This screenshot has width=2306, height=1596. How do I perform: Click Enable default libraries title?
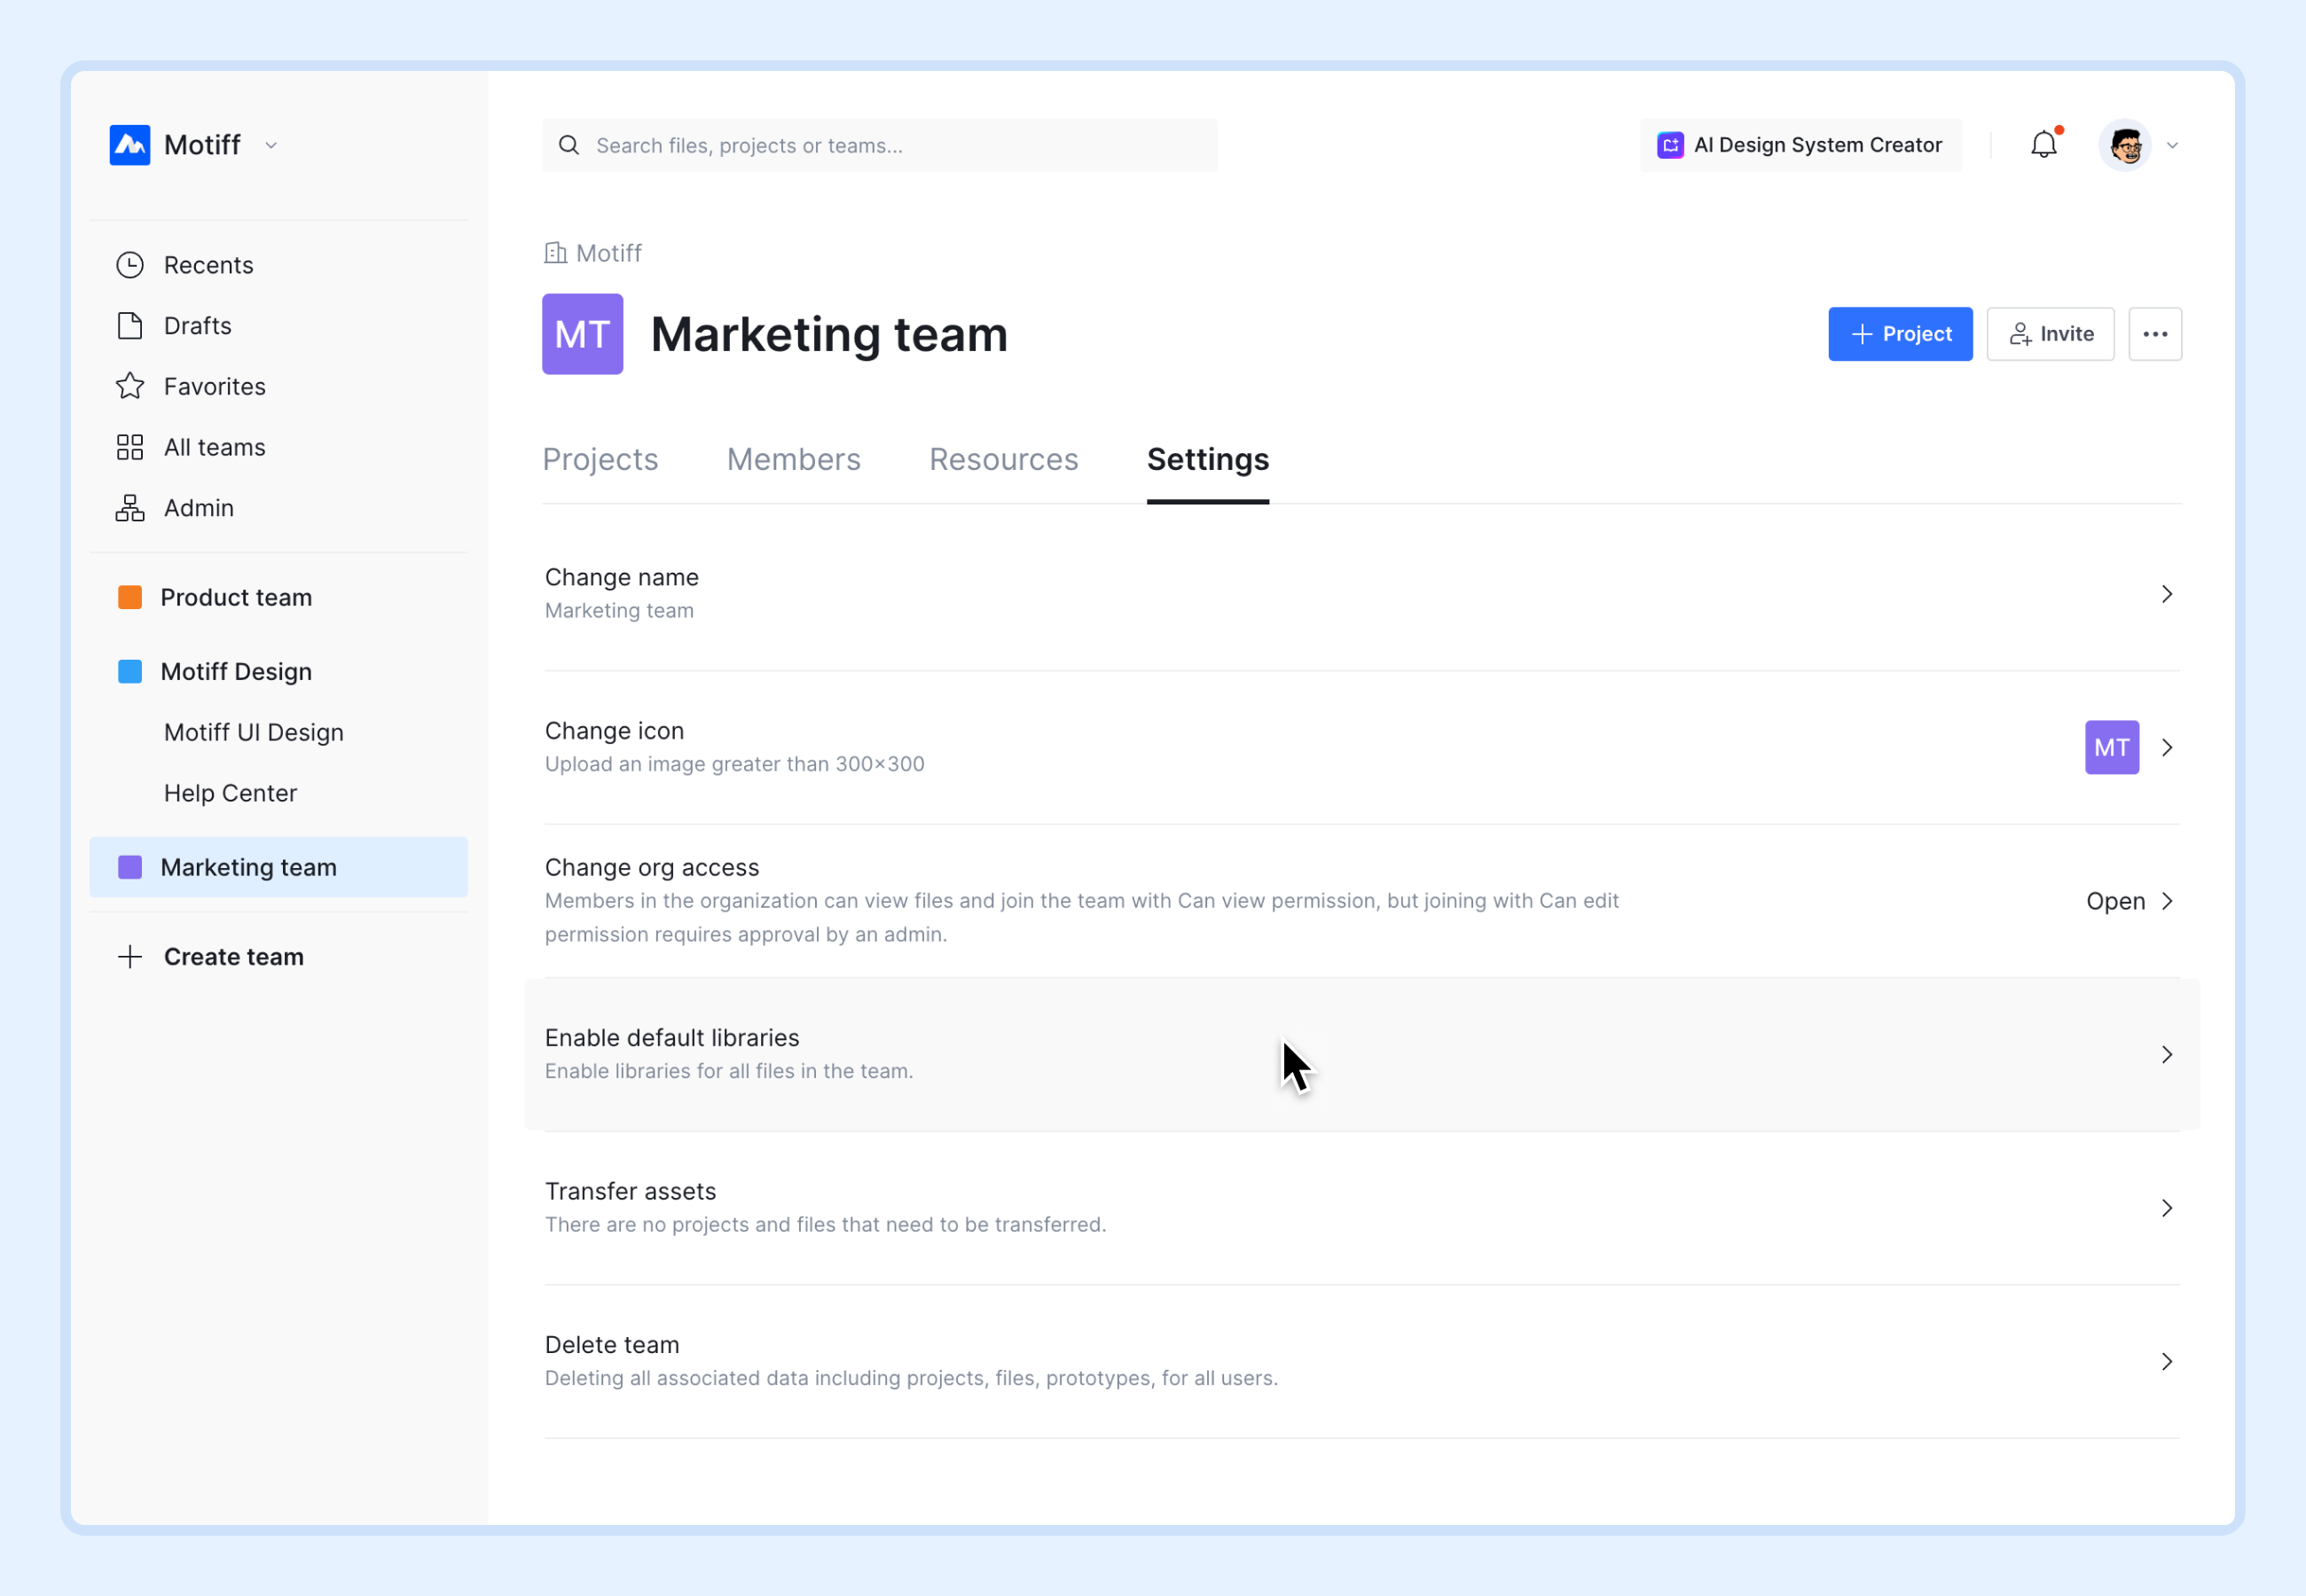(x=672, y=1038)
